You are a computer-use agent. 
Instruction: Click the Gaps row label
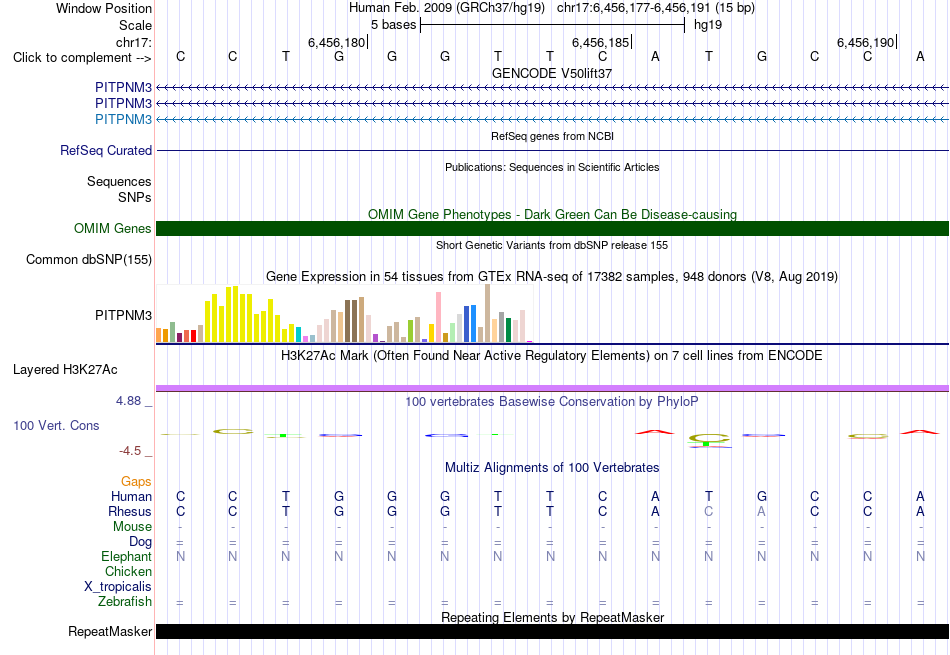[136, 481]
